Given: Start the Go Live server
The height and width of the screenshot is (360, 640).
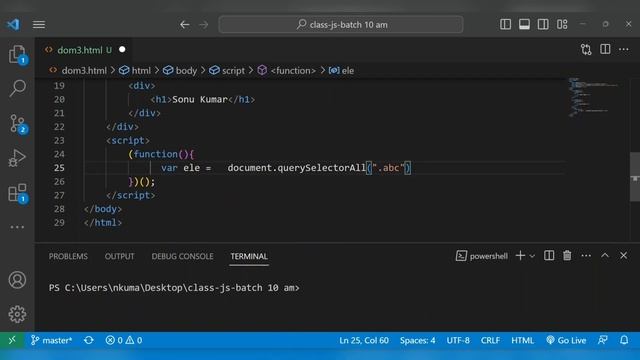Looking at the screenshot, I should coord(566,340).
